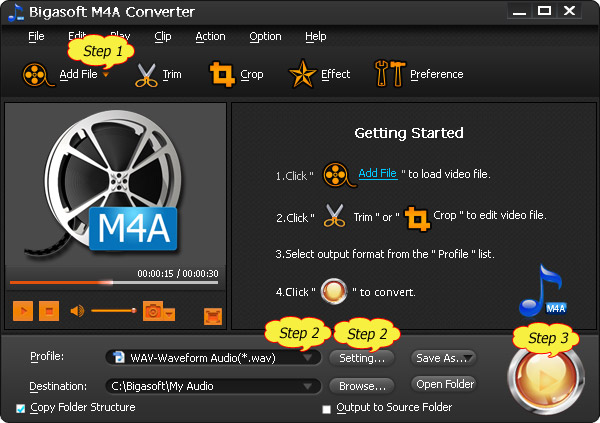
Task: Open the Help menu
Action: tap(316, 36)
